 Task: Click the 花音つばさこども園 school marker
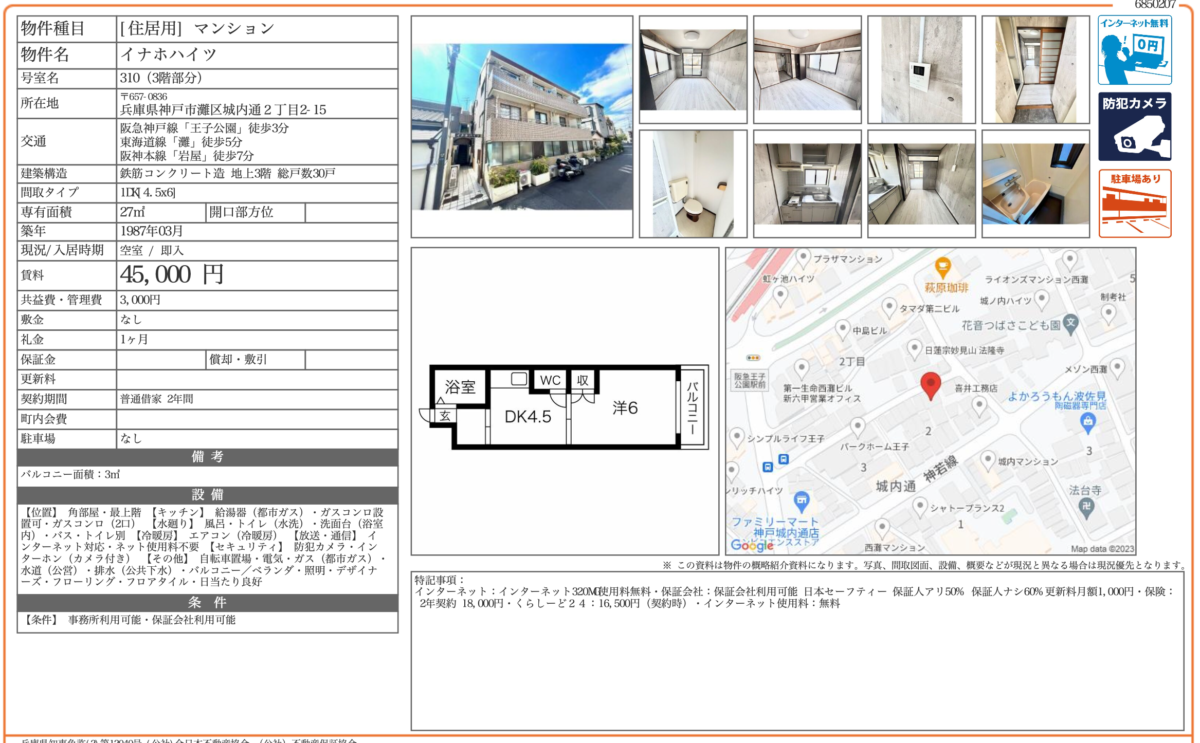tap(1070, 324)
